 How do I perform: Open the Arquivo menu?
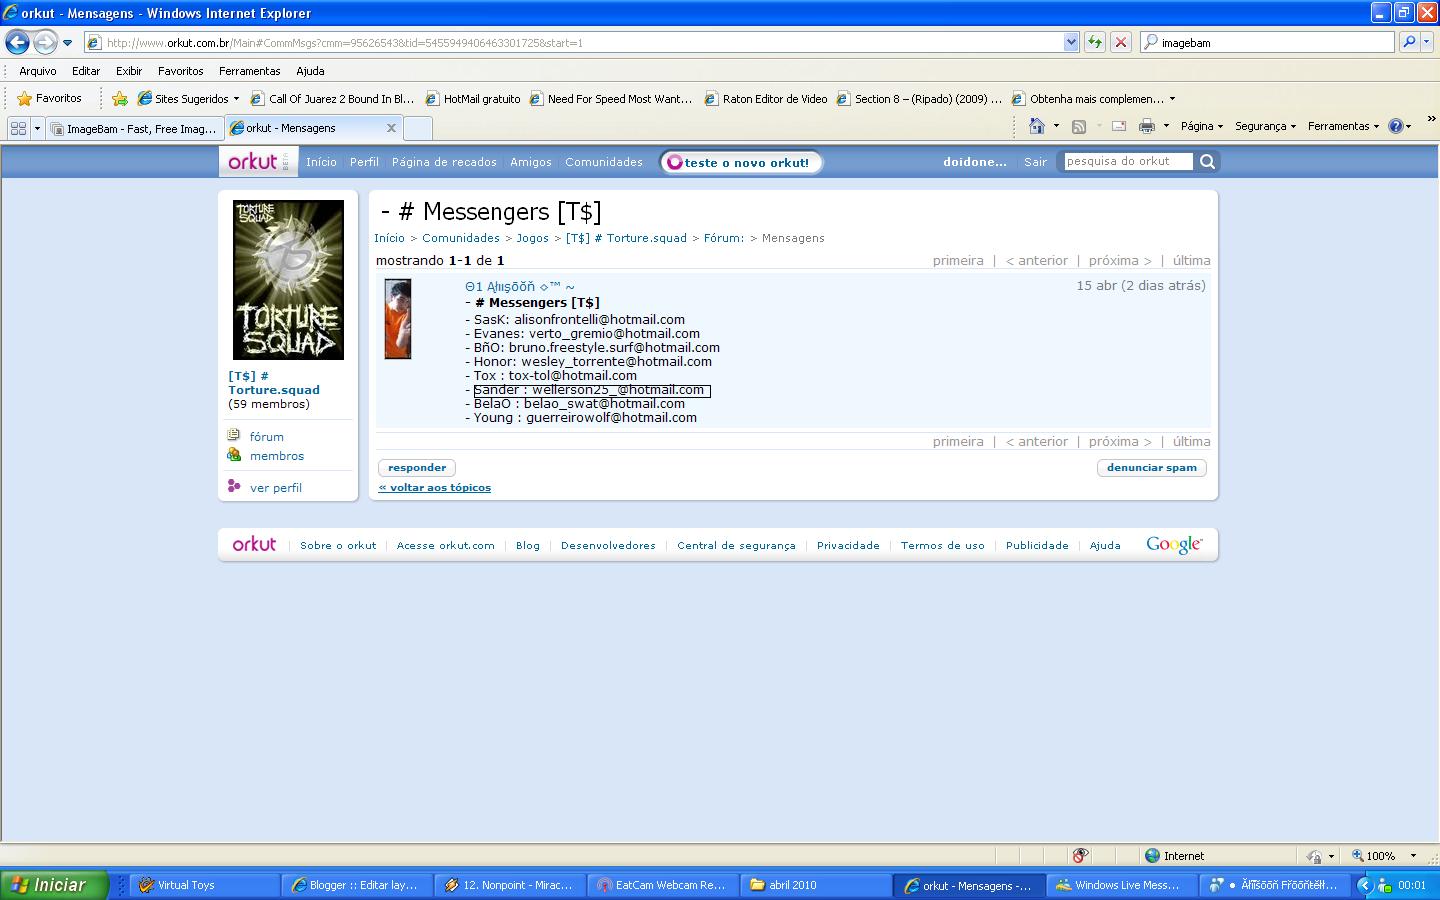(38, 71)
